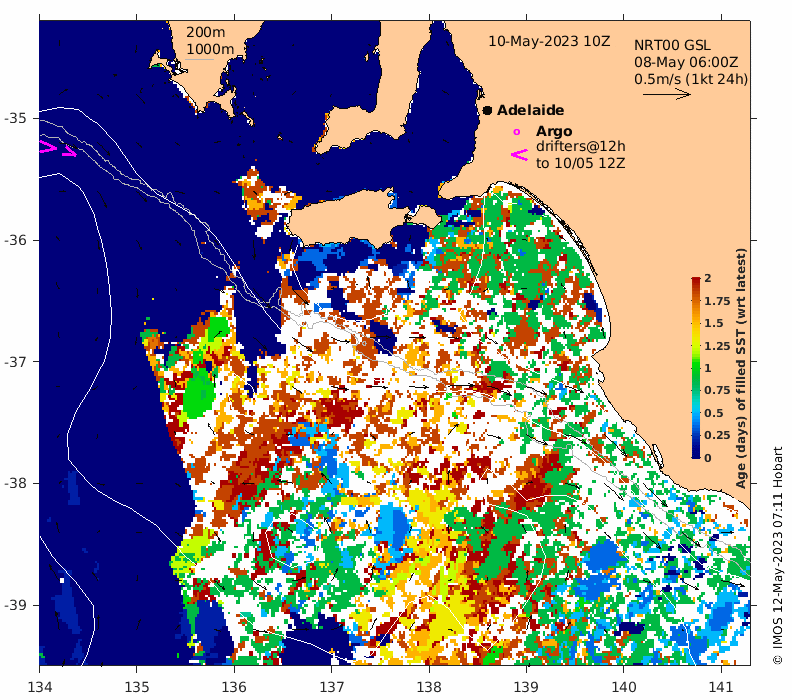Viewport: 792px width, 700px height.
Task: Click the 'Adelaide' city label
Action: pyautogui.click(x=530, y=110)
